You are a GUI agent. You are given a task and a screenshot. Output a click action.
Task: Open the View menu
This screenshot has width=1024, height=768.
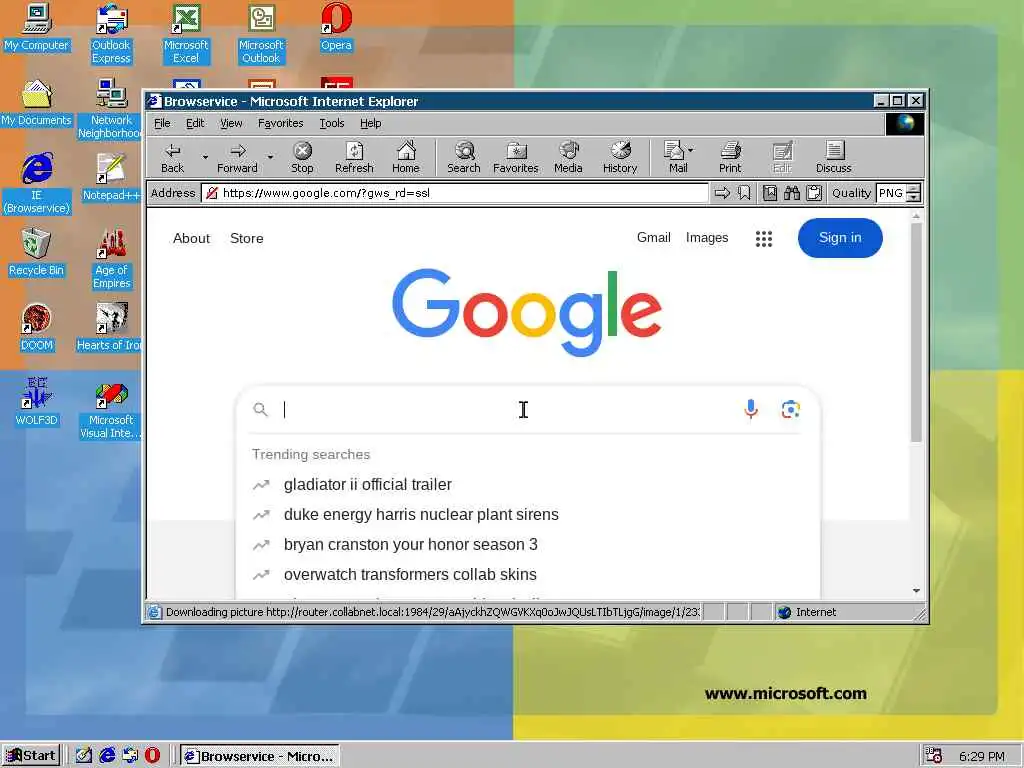(231, 123)
